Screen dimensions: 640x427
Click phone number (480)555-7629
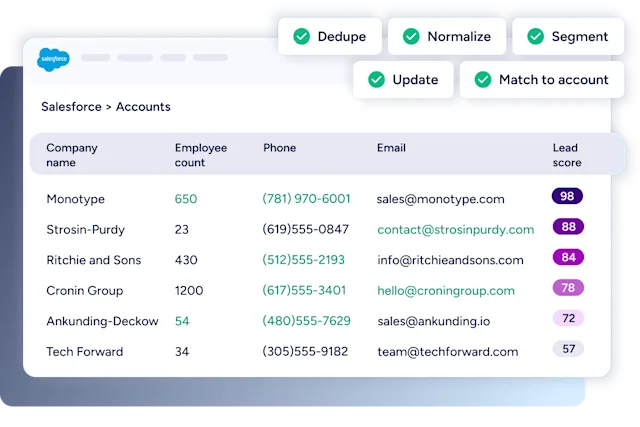[307, 321]
